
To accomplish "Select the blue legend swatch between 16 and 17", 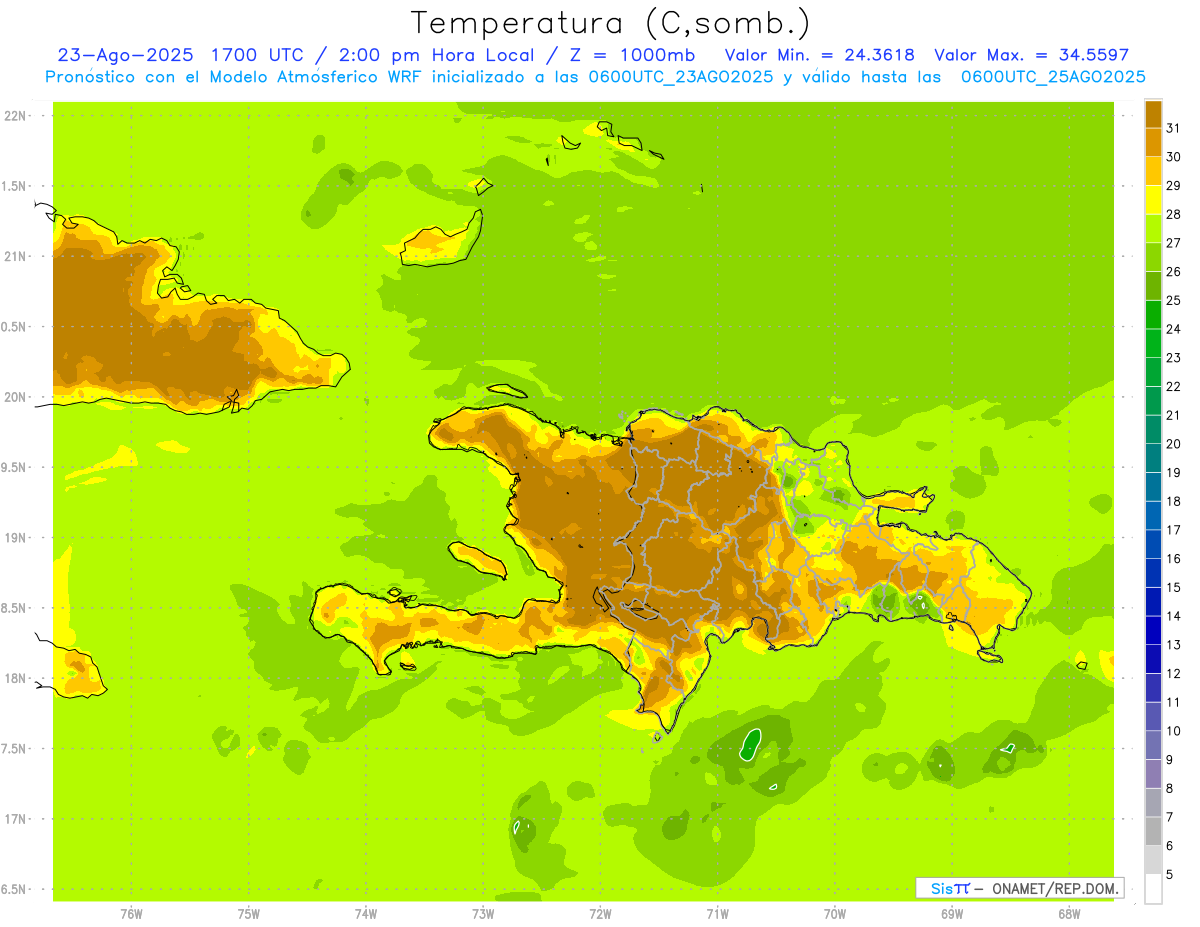I will [1153, 543].
